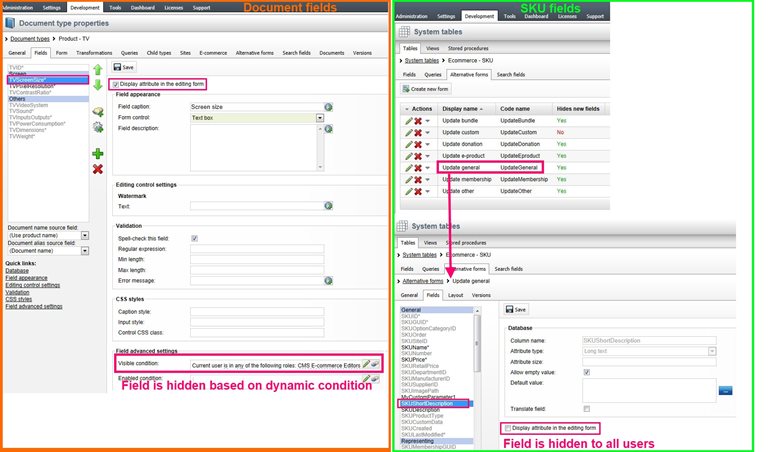Delete the Update e-product form

tap(418, 156)
